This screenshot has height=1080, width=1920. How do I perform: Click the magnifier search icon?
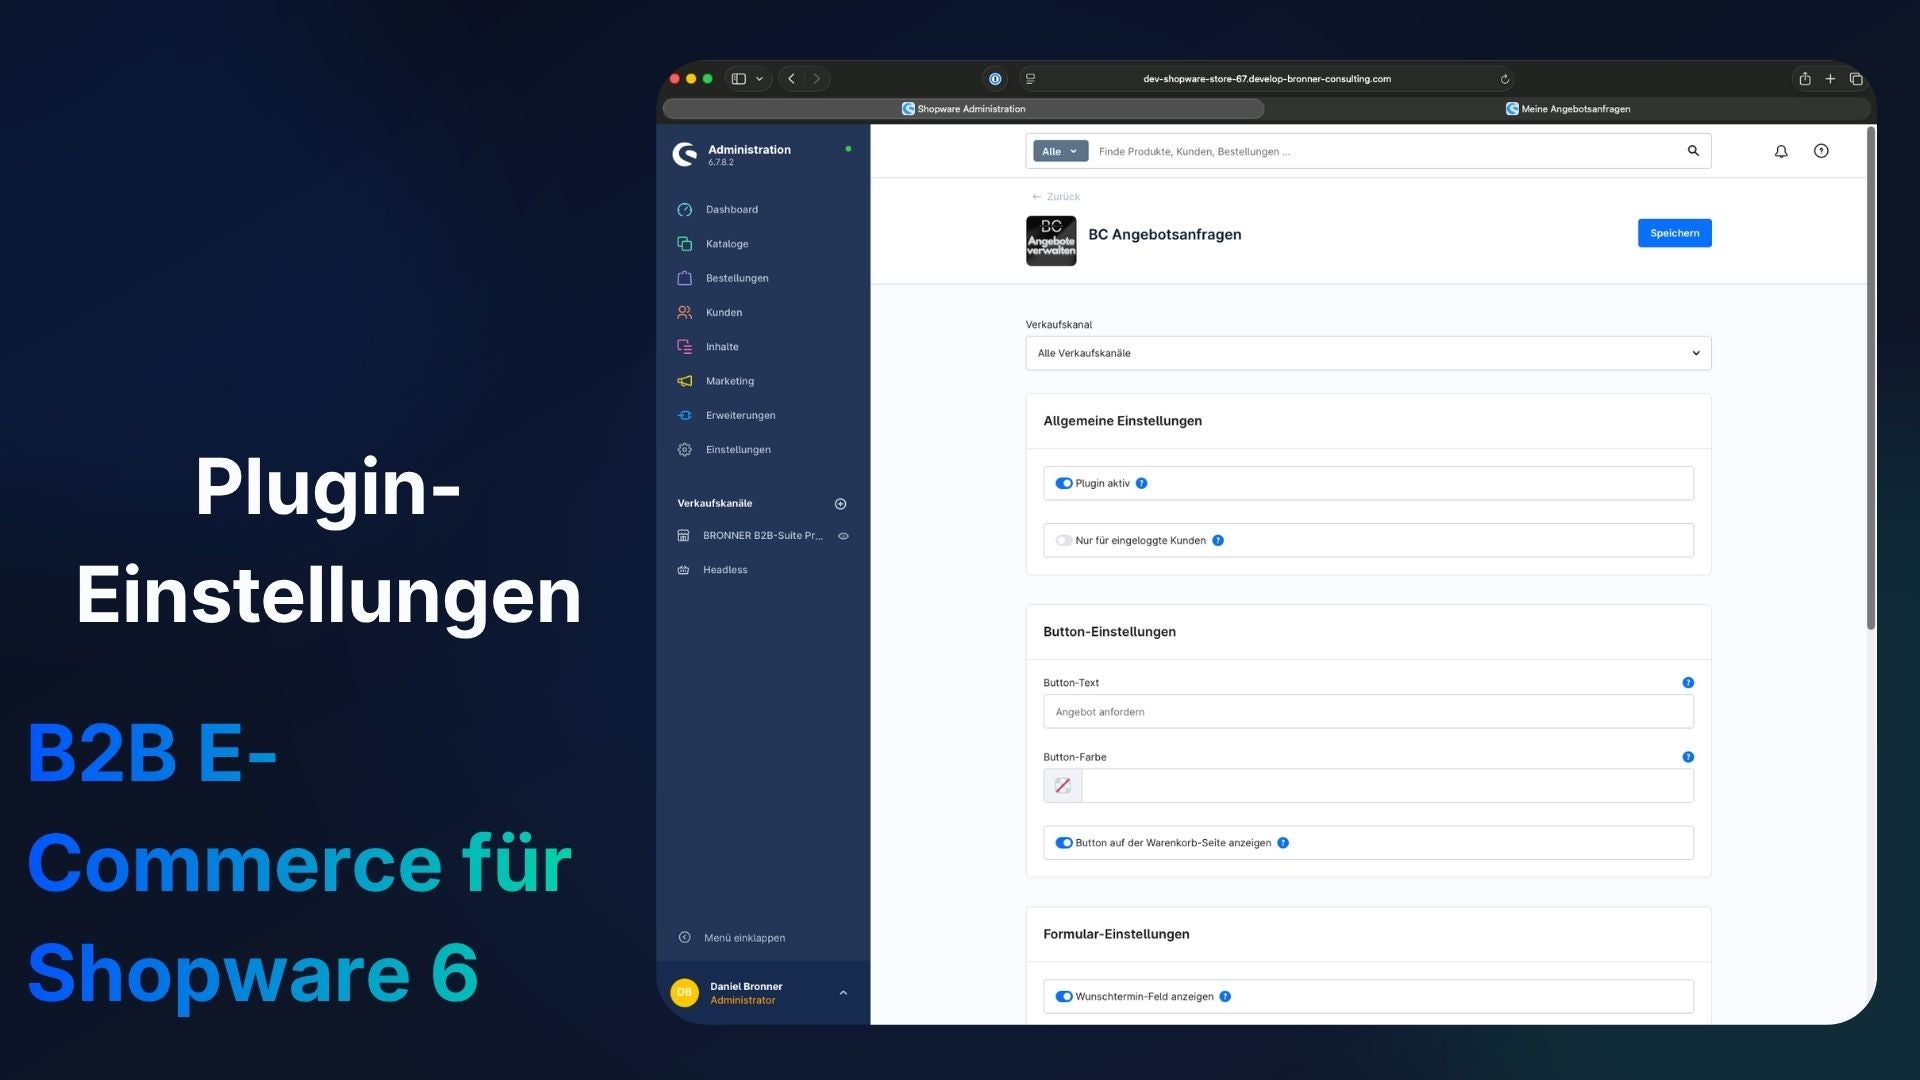click(x=1693, y=151)
